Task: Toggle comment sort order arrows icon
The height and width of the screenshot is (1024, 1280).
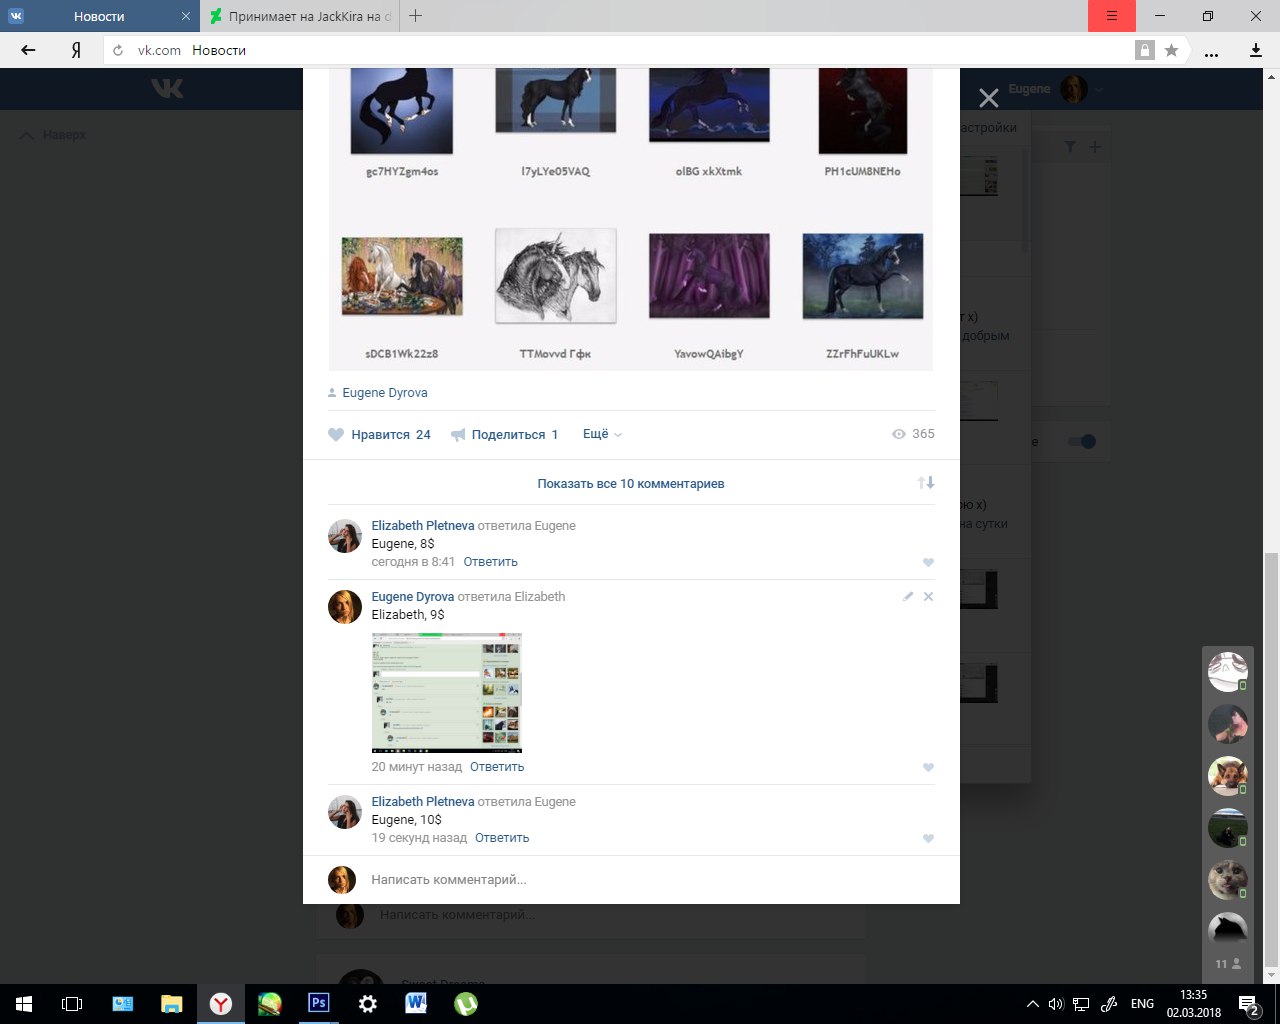Action: point(926,483)
